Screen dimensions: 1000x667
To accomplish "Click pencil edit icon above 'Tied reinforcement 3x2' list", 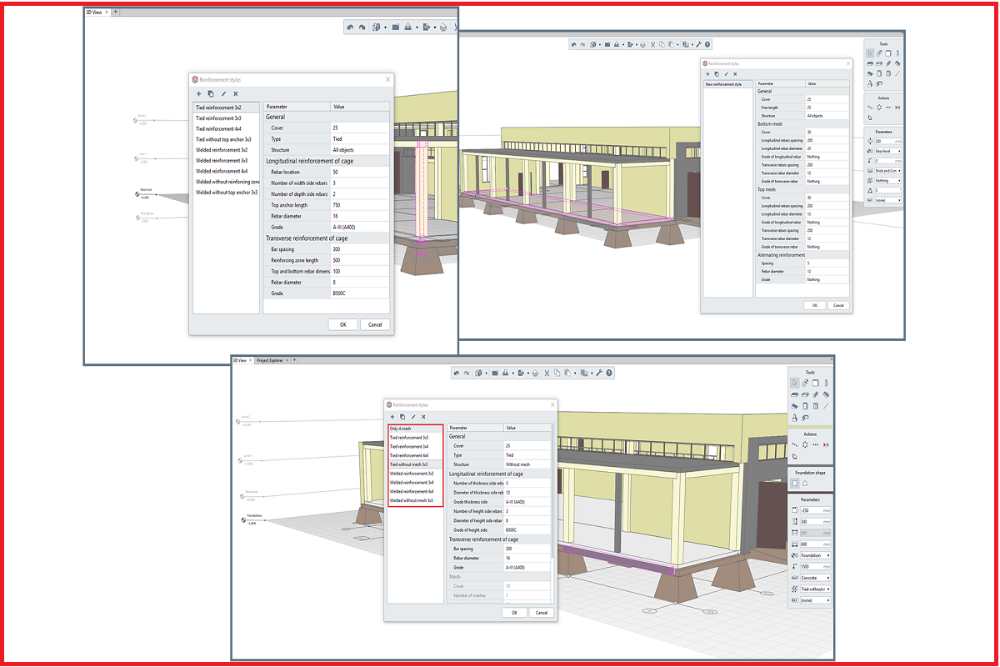I will (223, 93).
